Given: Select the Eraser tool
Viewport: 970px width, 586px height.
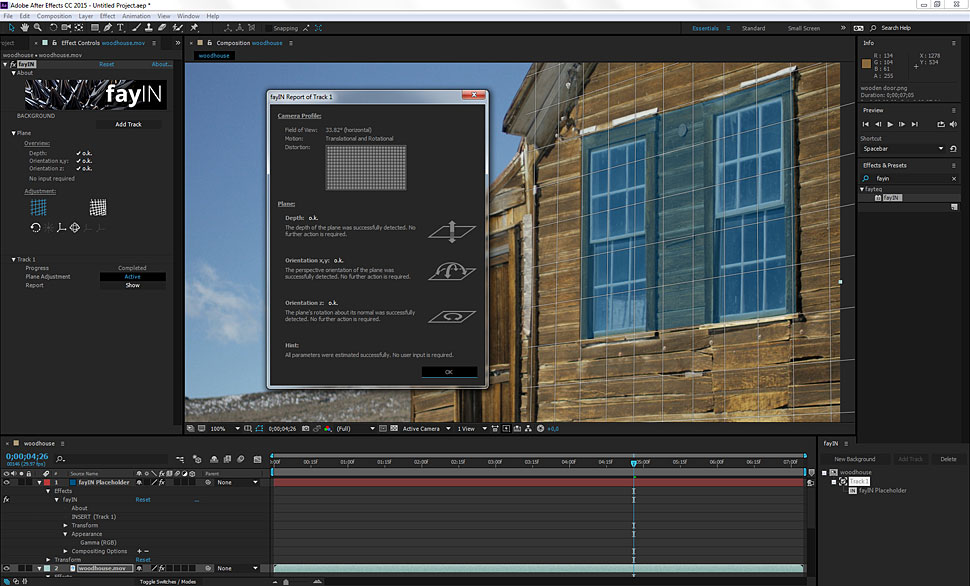Looking at the screenshot, I should (x=161, y=28).
